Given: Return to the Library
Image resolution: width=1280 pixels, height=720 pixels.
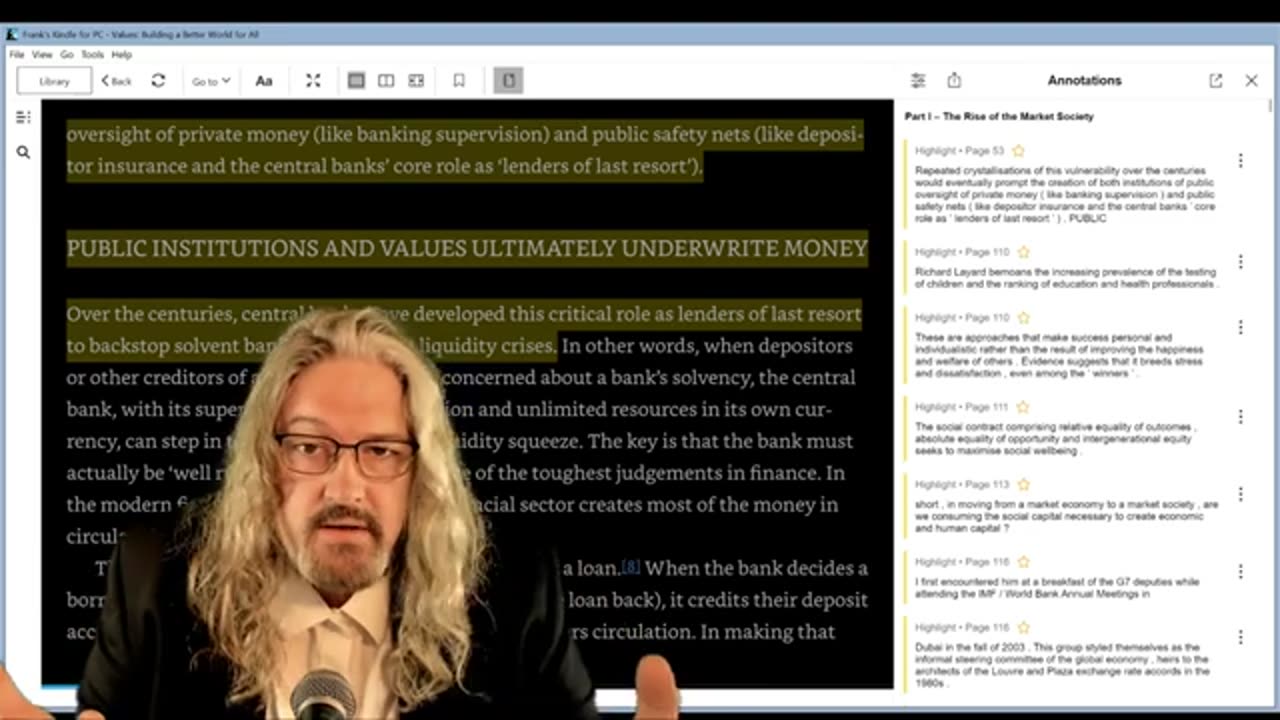Looking at the screenshot, I should 54,81.
